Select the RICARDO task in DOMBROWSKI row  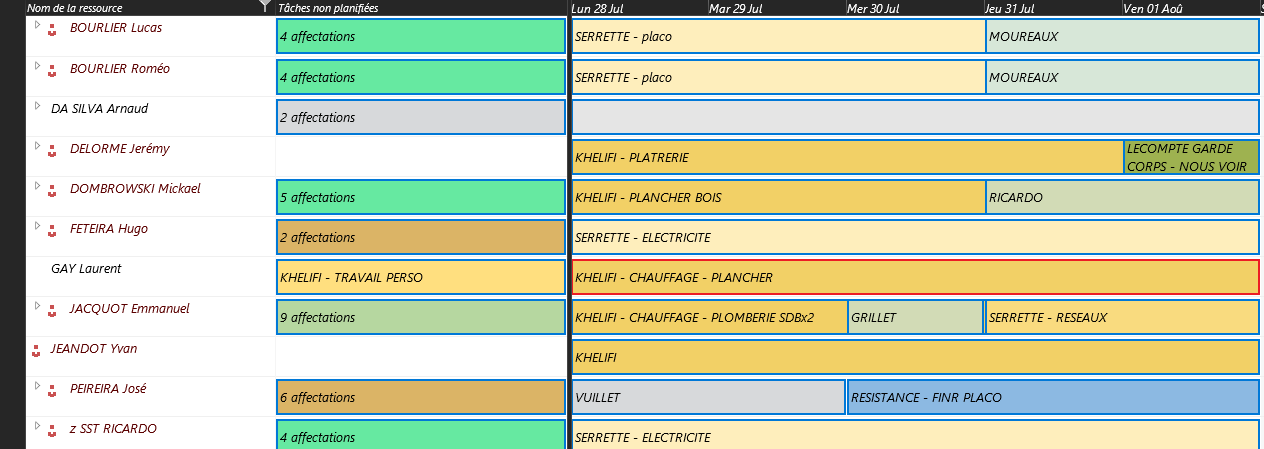(1122, 197)
